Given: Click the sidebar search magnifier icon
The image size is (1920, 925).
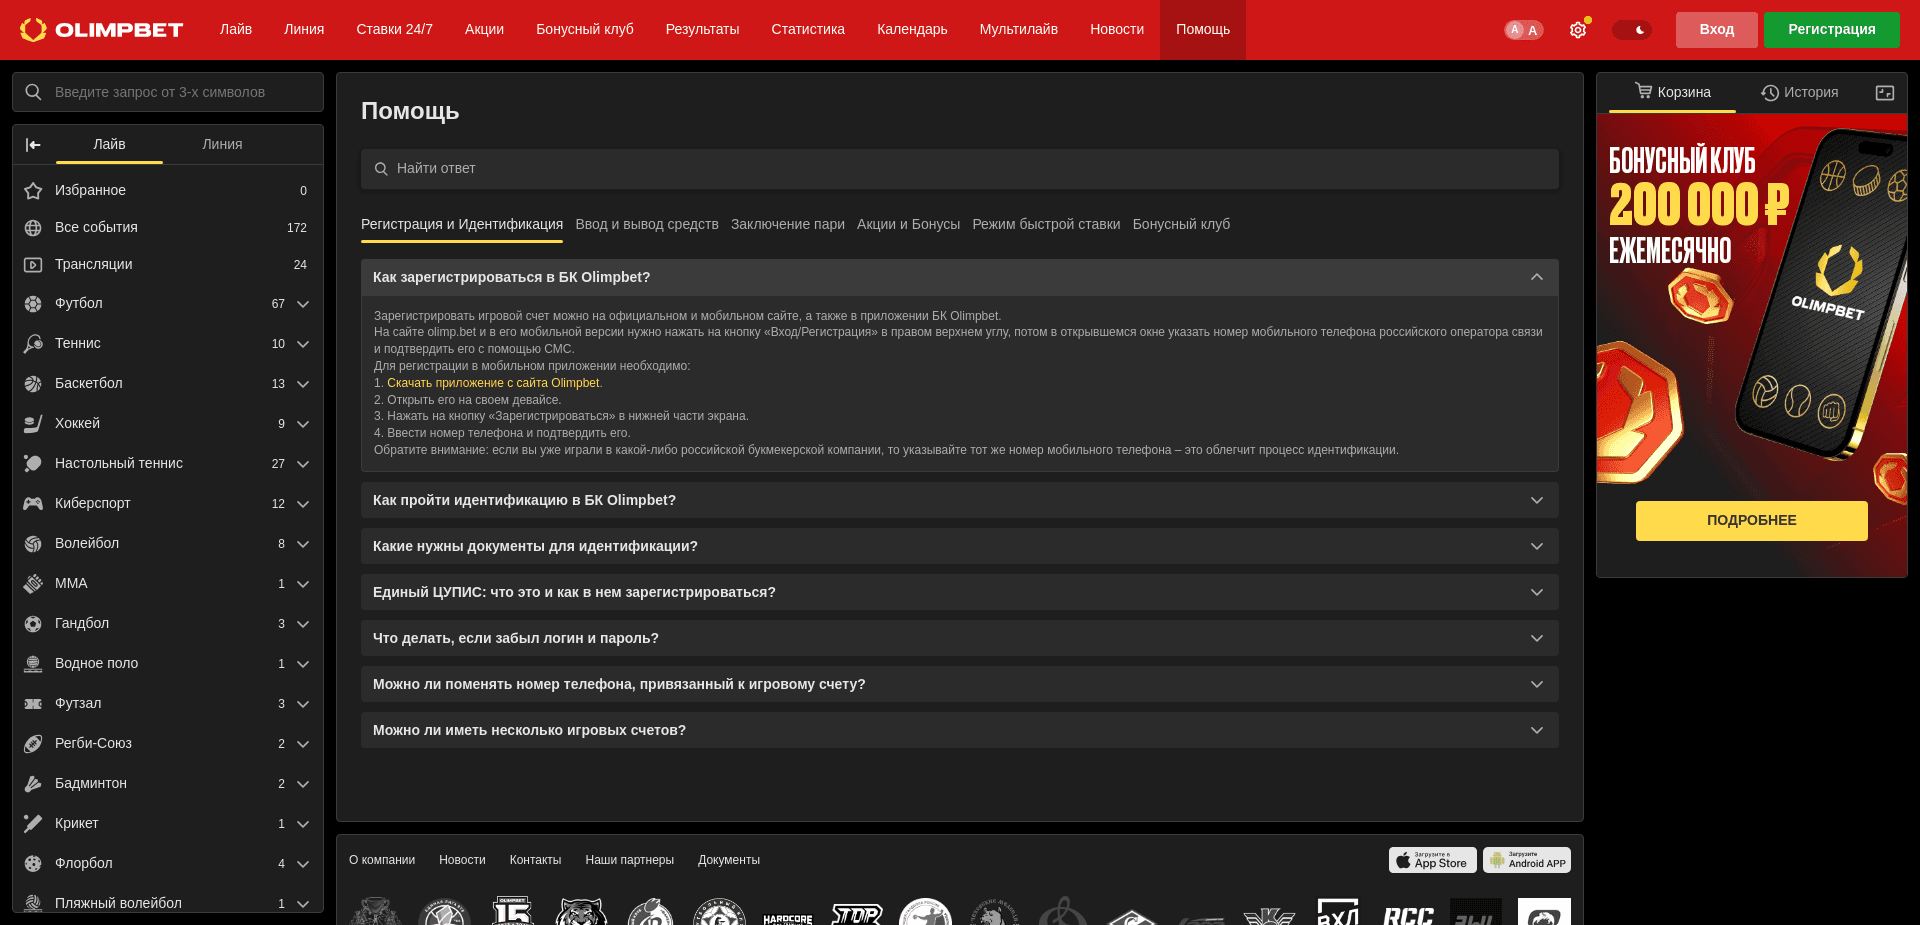Looking at the screenshot, I should tap(33, 92).
